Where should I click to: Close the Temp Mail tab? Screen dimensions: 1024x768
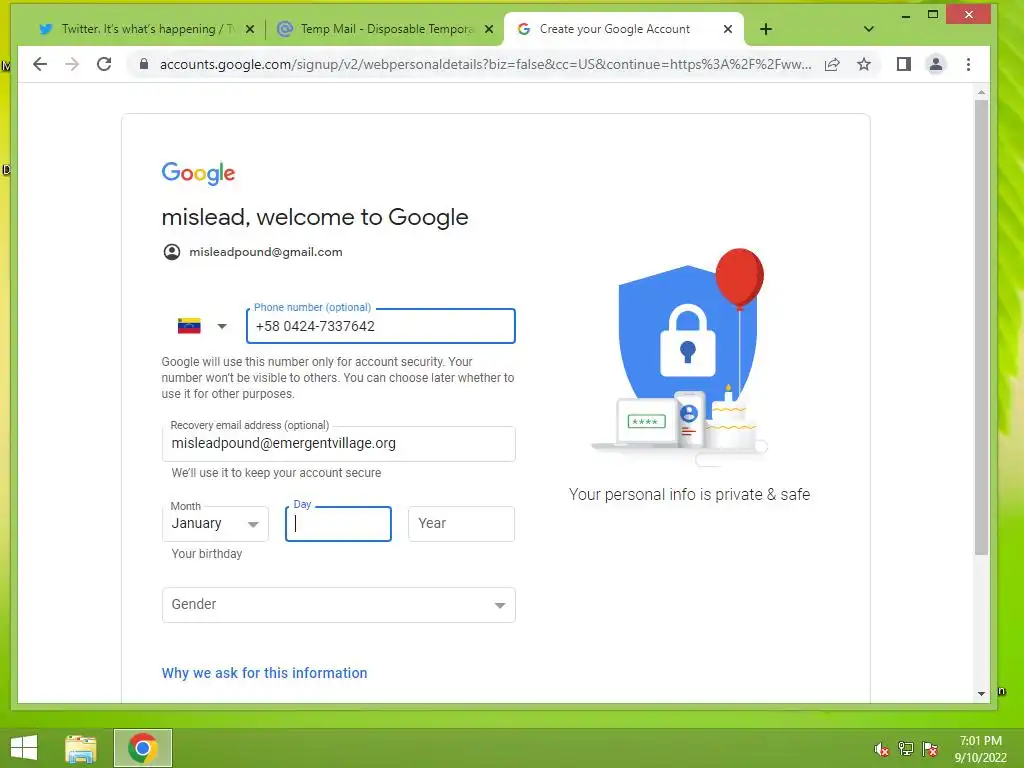pyautogui.click(x=488, y=29)
